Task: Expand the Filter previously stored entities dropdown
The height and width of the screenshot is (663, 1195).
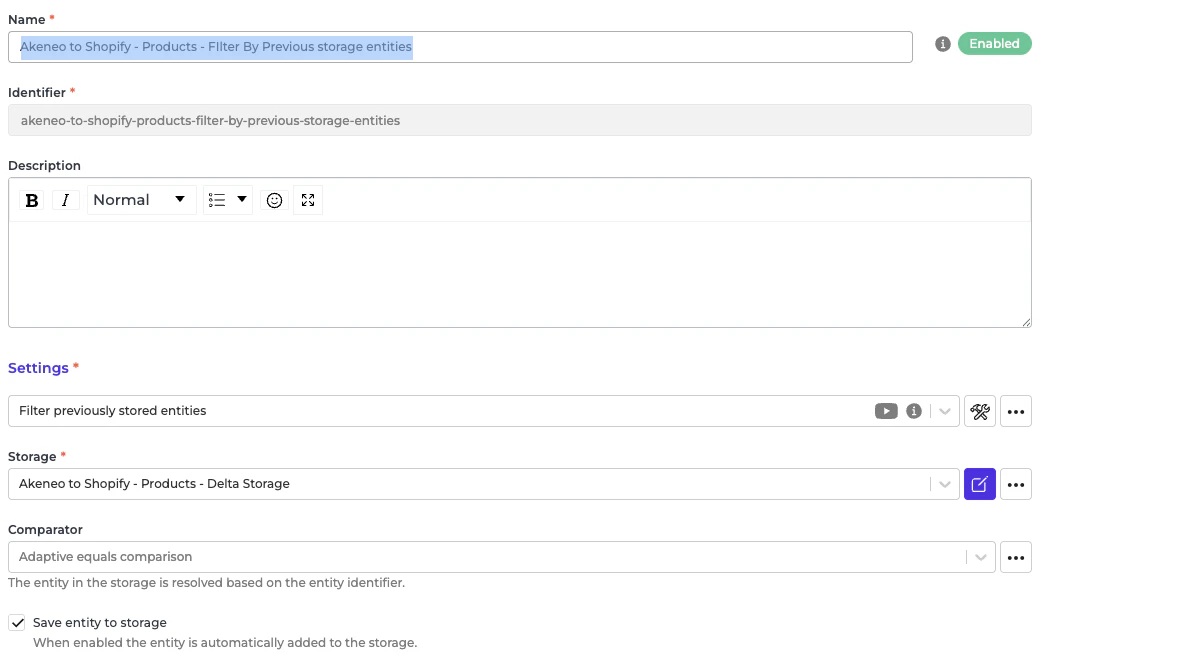Action: point(944,412)
